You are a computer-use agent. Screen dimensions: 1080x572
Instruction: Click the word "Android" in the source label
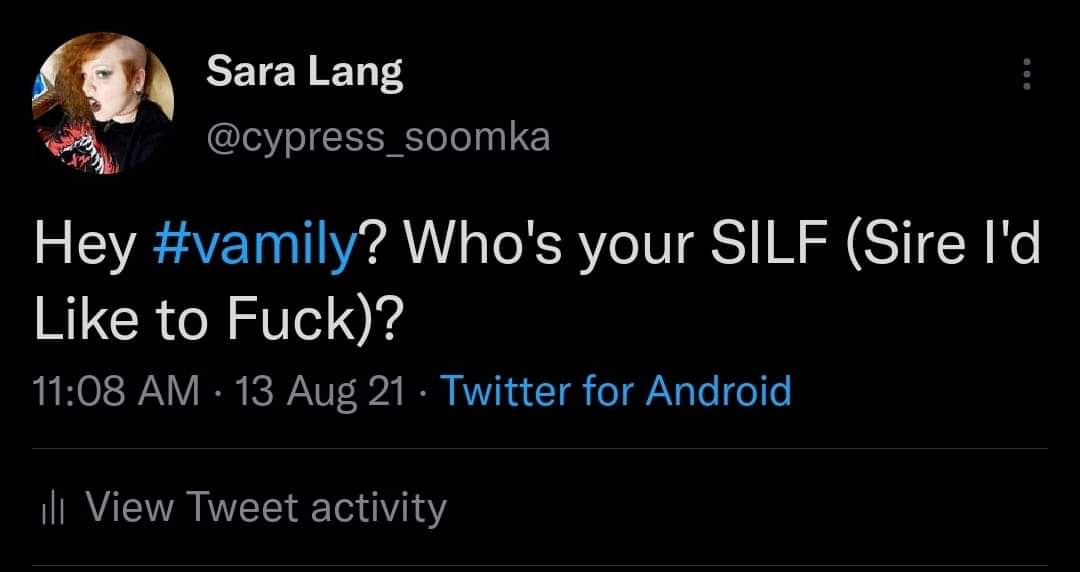(717, 390)
